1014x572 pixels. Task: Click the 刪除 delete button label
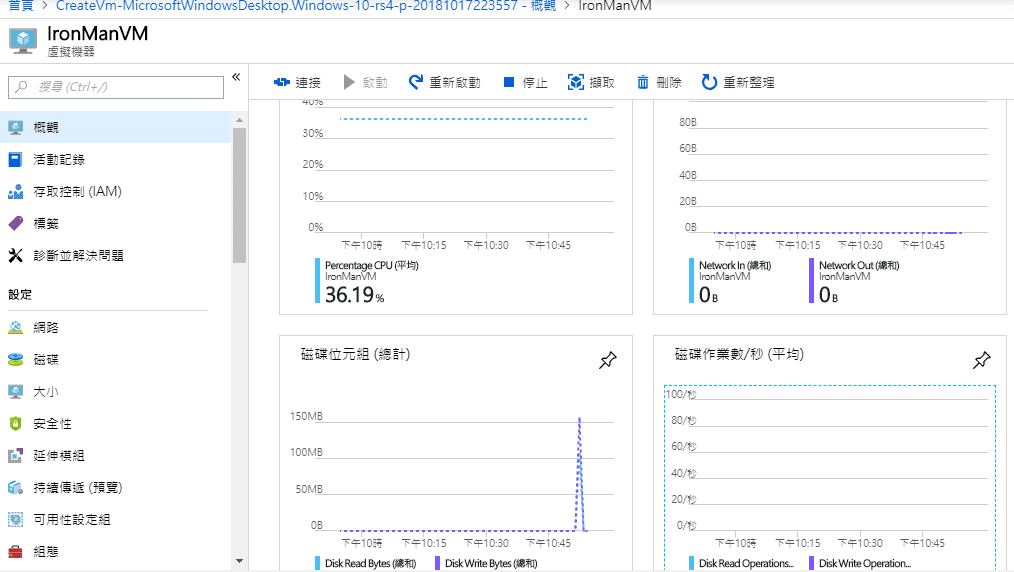coord(669,83)
